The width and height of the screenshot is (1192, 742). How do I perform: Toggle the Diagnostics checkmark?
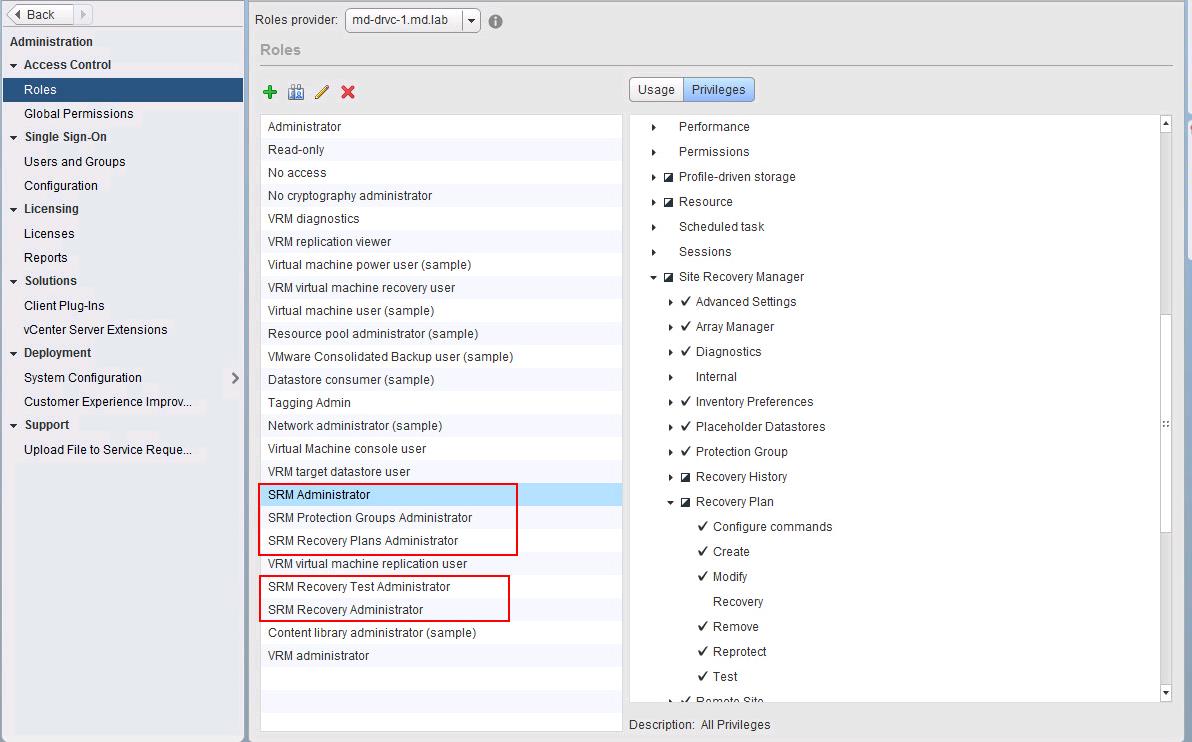pos(685,351)
